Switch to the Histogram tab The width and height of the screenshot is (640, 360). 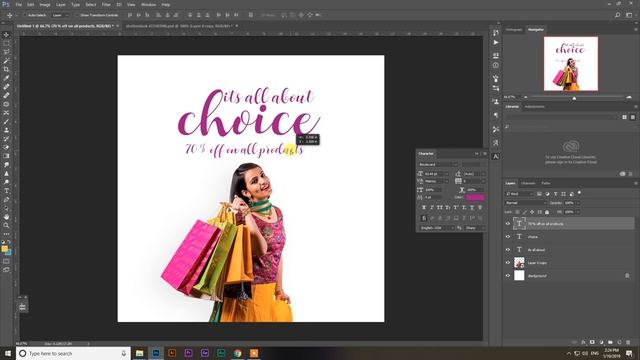(514, 30)
